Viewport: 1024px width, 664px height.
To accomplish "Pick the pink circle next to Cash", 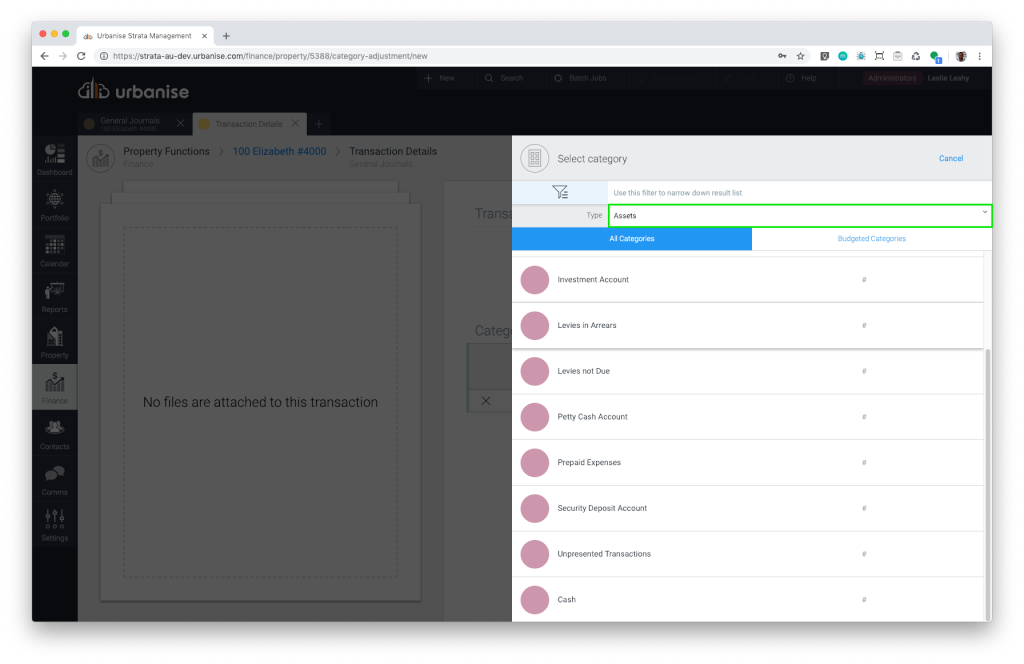I will pyautogui.click(x=535, y=600).
